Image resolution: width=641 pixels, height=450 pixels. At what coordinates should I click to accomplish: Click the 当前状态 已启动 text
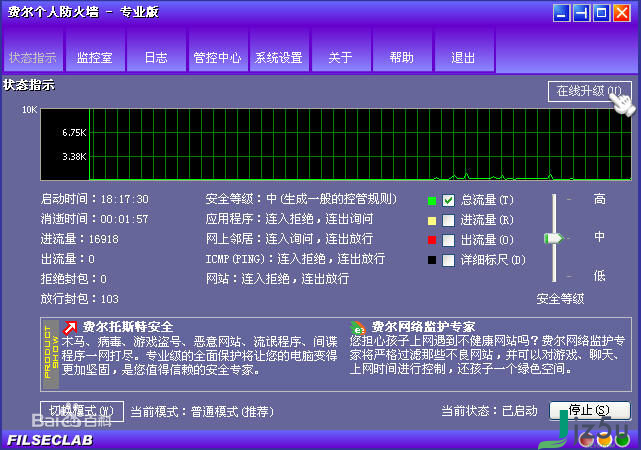point(489,411)
